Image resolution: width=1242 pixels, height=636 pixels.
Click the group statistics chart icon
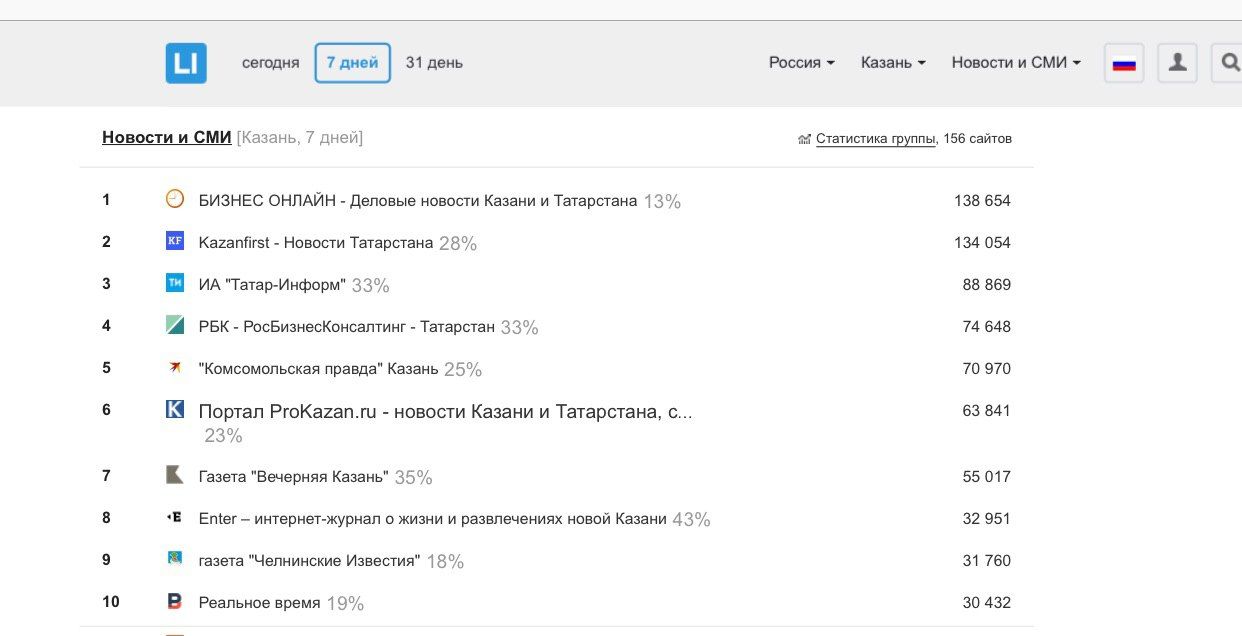point(804,139)
